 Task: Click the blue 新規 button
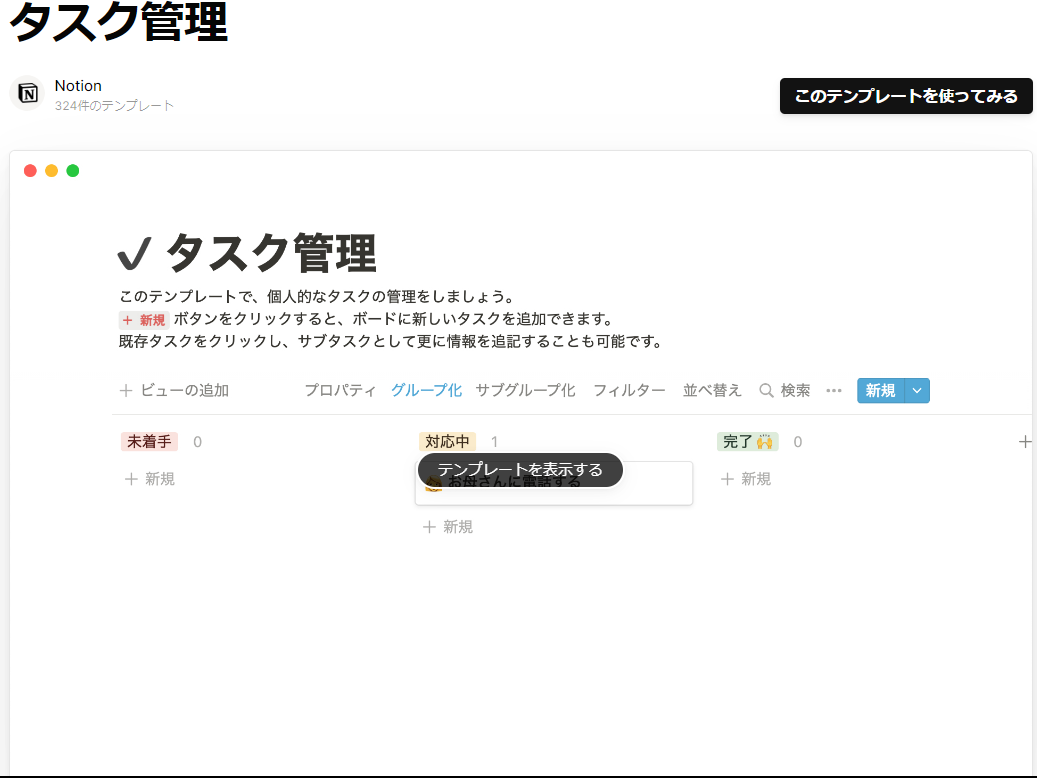pyautogui.click(x=880, y=391)
